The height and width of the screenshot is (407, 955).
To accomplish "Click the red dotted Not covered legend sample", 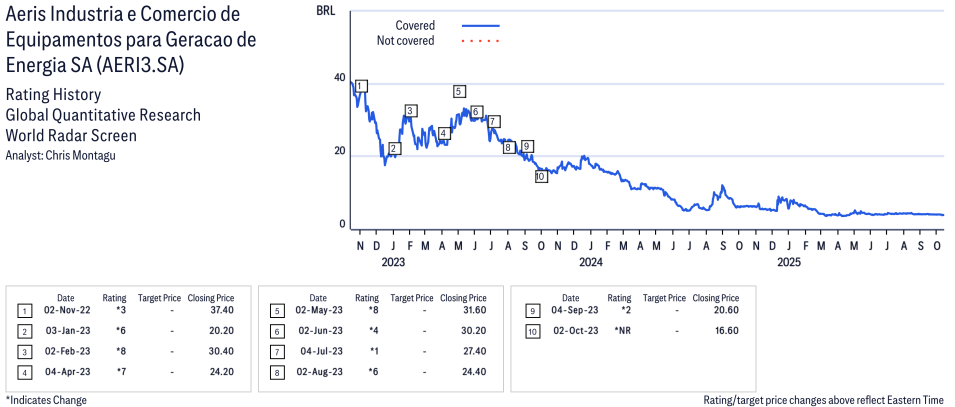I will pos(481,41).
